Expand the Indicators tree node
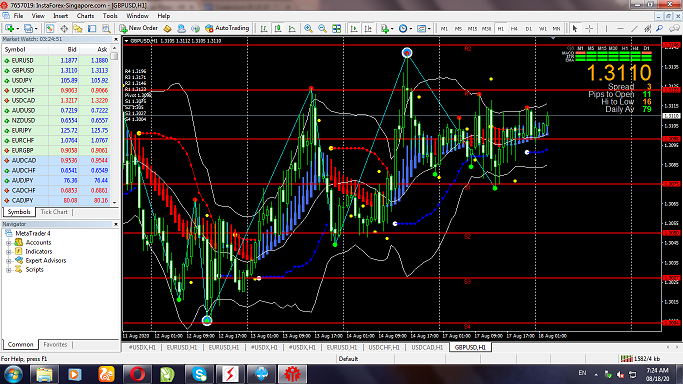683x384 pixels. click(8, 252)
